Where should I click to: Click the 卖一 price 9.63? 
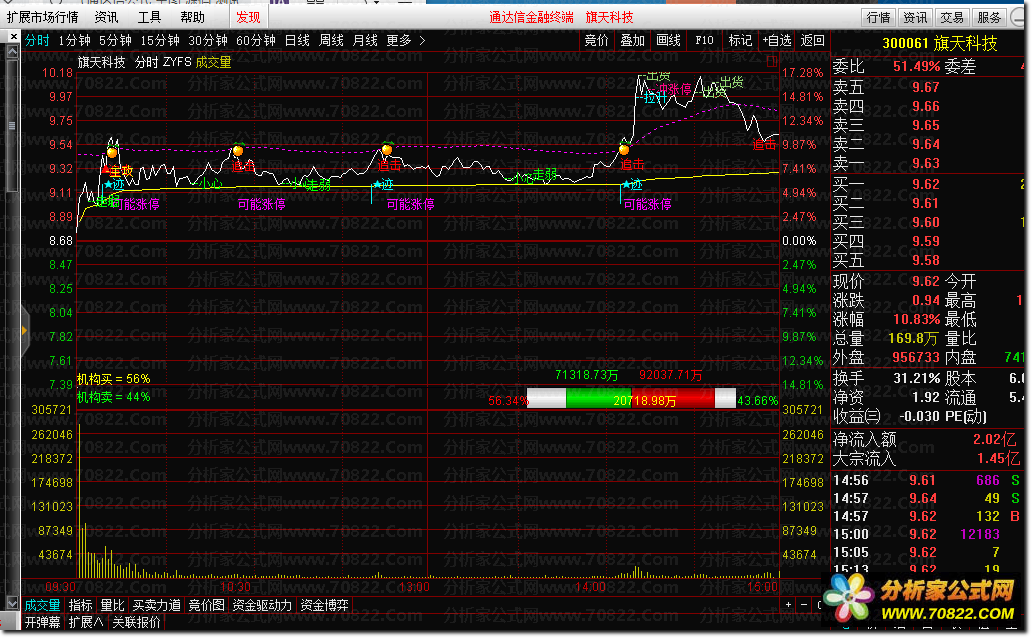click(x=926, y=163)
